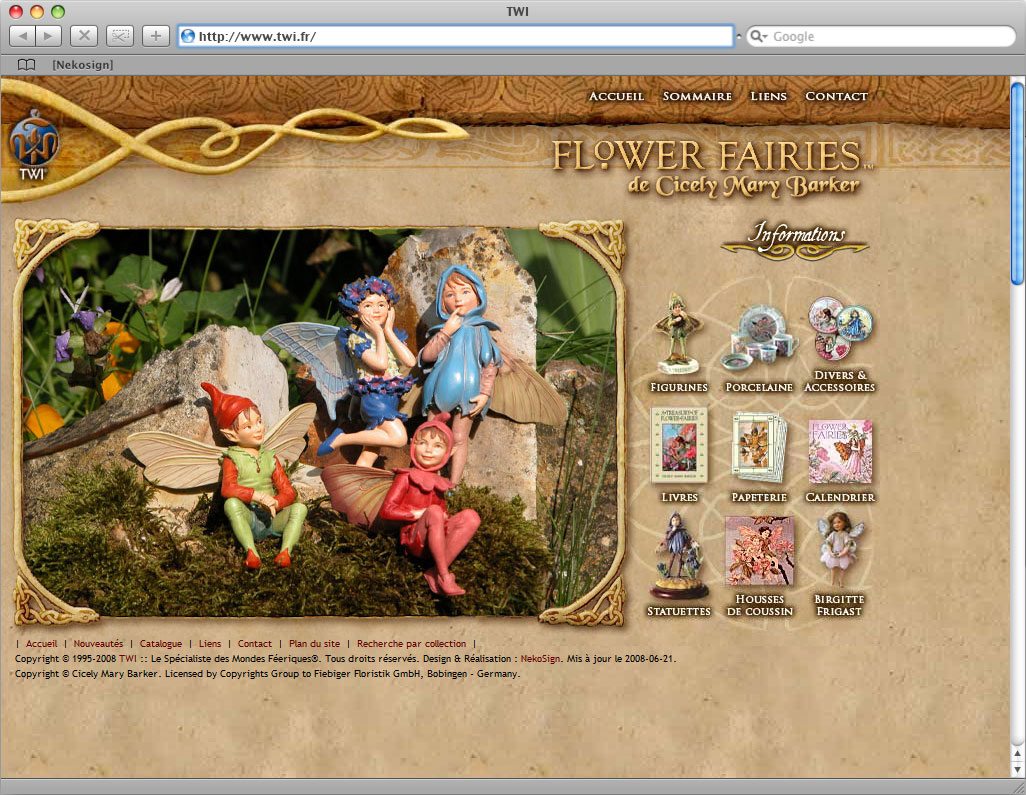
Task: Click the Calendrier text label
Action: (x=840, y=497)
